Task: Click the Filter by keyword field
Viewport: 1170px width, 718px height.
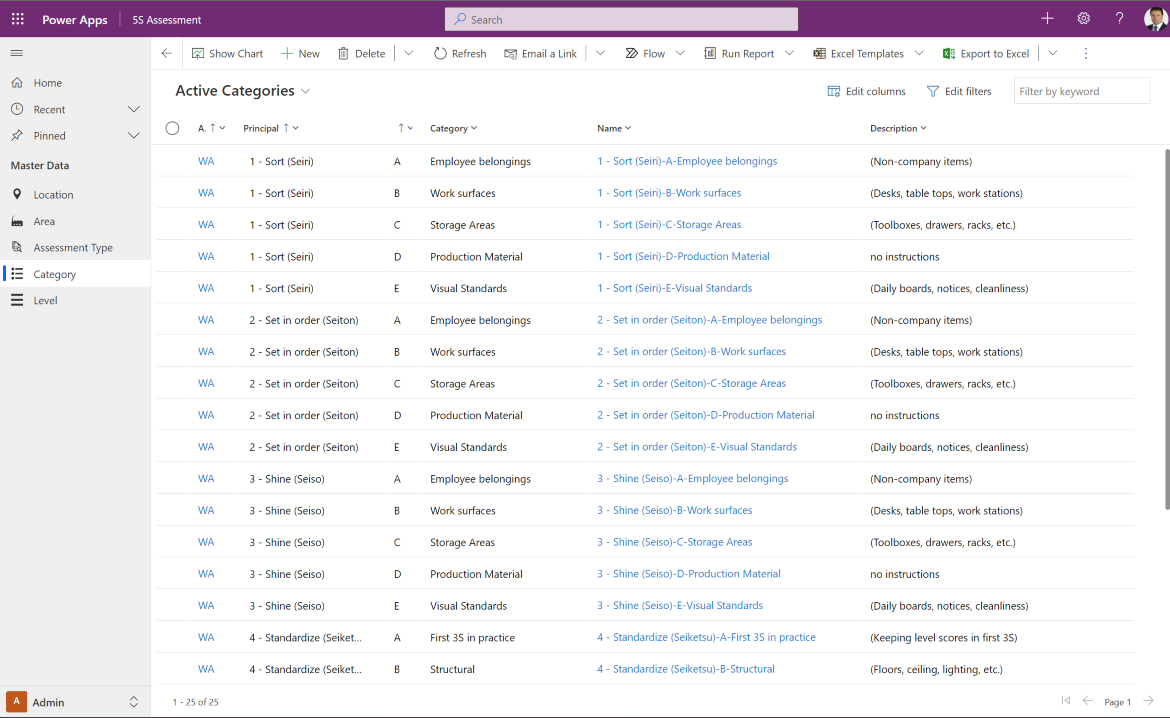Action: [1081, 91]
